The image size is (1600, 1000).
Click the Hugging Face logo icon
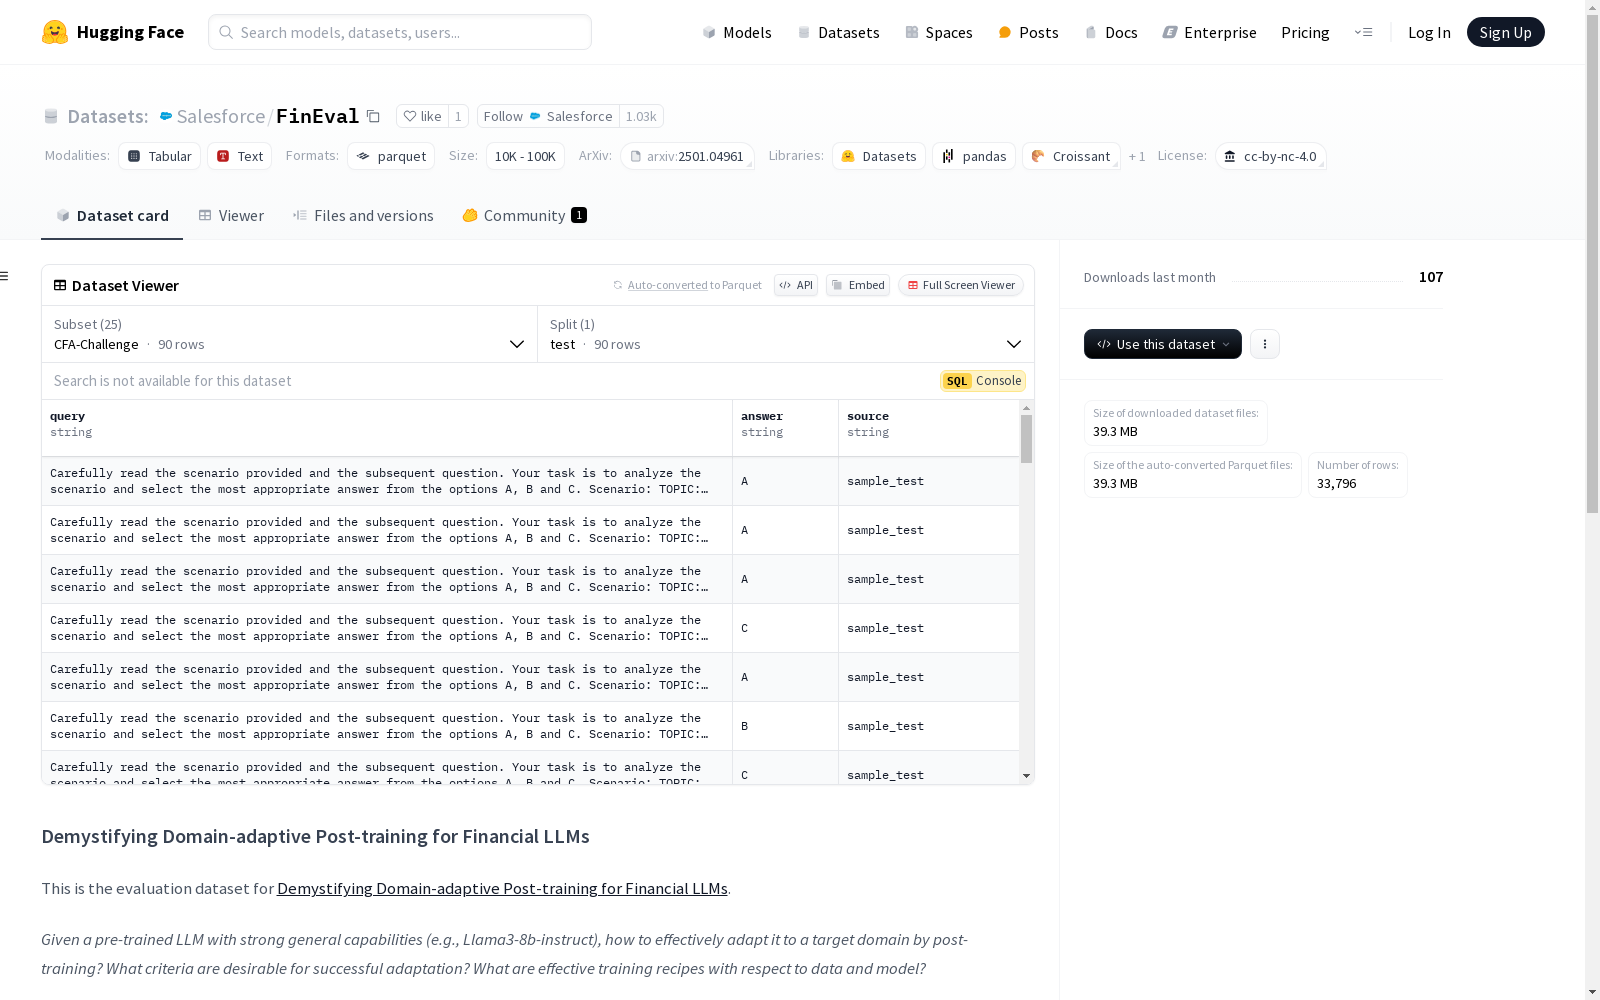tap(55, 32)
